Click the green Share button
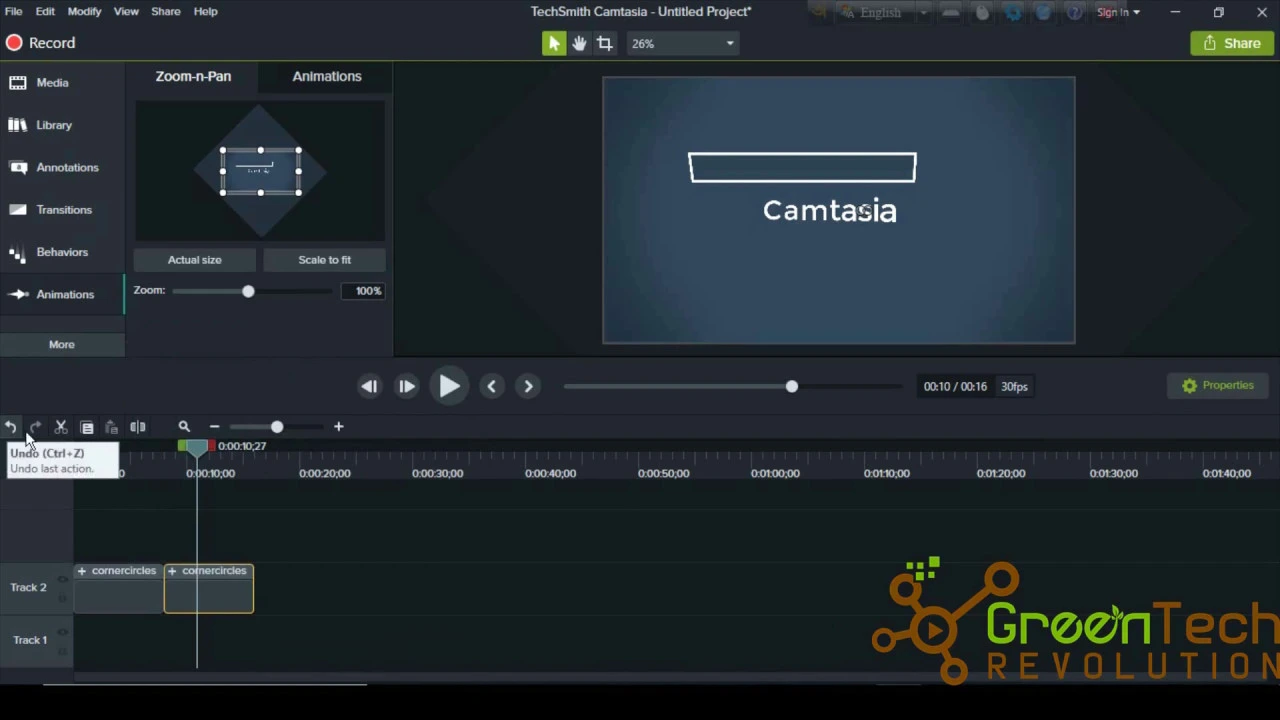This screenshot has height=720, width=1280. (x=1232, y=43)
